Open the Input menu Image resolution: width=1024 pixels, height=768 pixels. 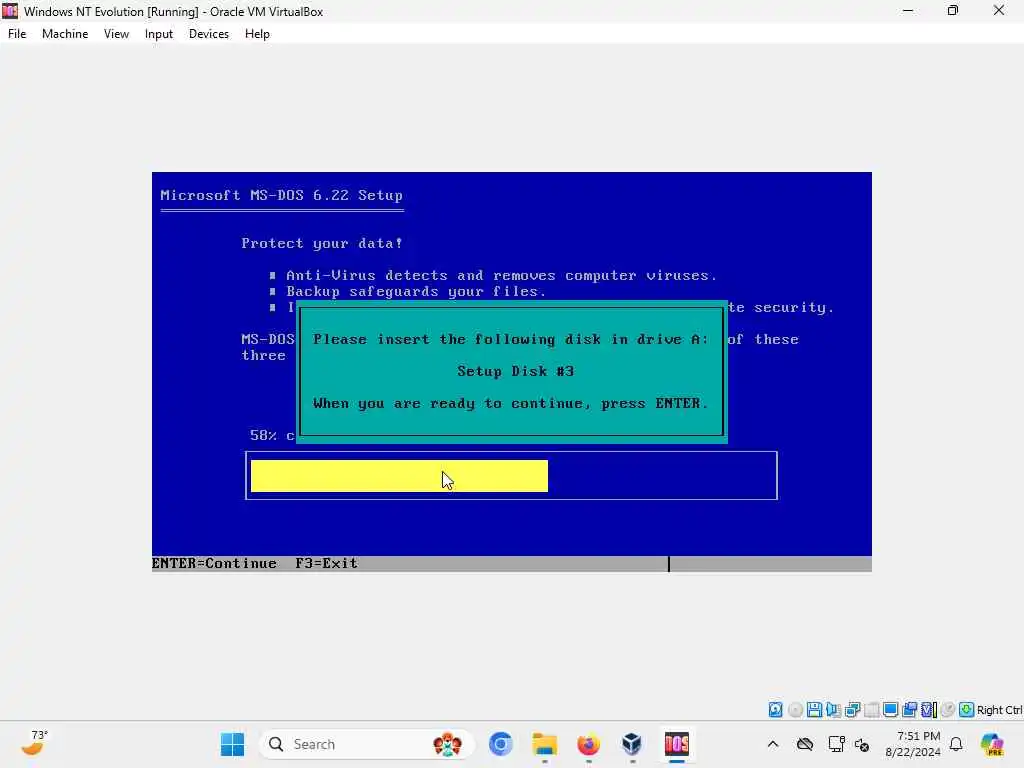coord(159,34)
